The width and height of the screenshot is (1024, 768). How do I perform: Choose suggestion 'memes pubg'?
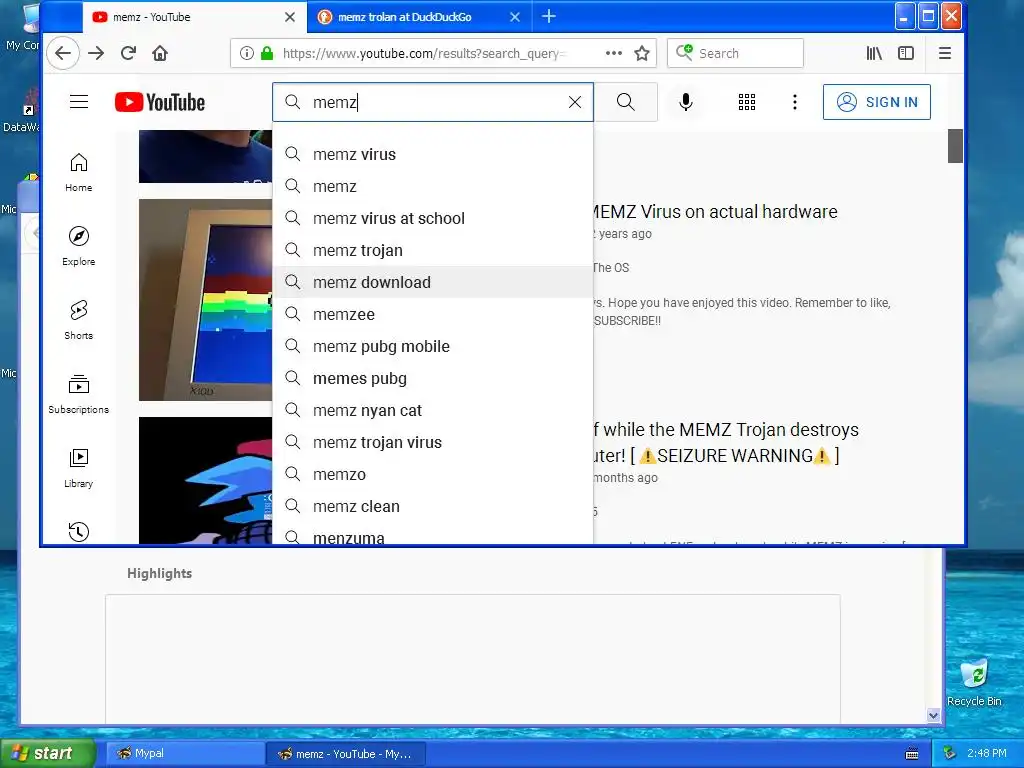click(x=433, y=378)
